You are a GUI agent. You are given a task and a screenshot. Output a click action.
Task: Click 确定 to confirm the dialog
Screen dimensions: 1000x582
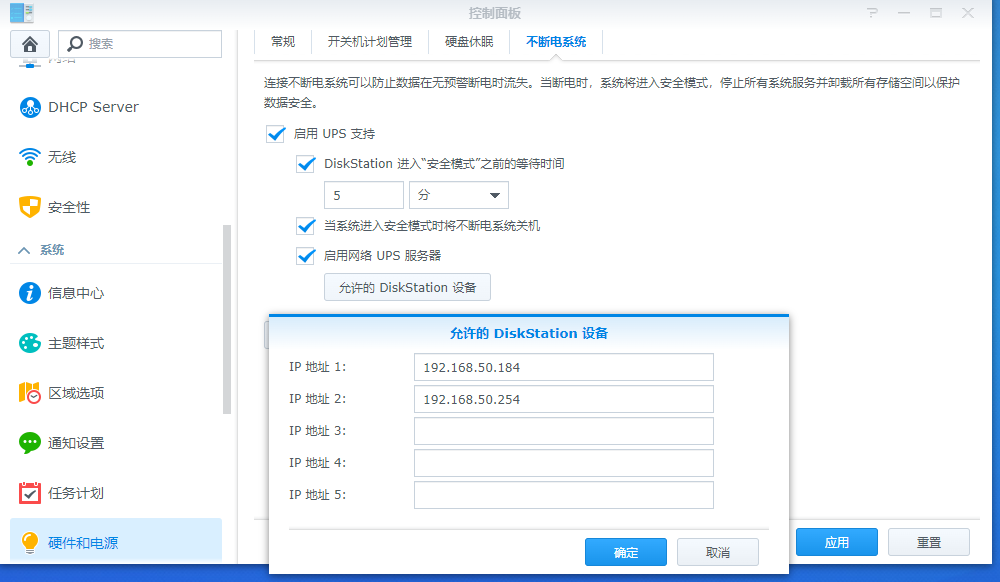pyautogui.click(x=626, y=552)
